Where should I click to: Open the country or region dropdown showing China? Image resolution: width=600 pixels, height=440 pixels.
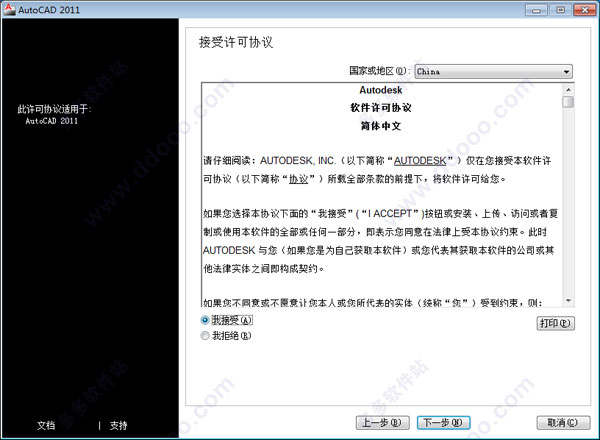pyautogui.click(x=494, y=72)
